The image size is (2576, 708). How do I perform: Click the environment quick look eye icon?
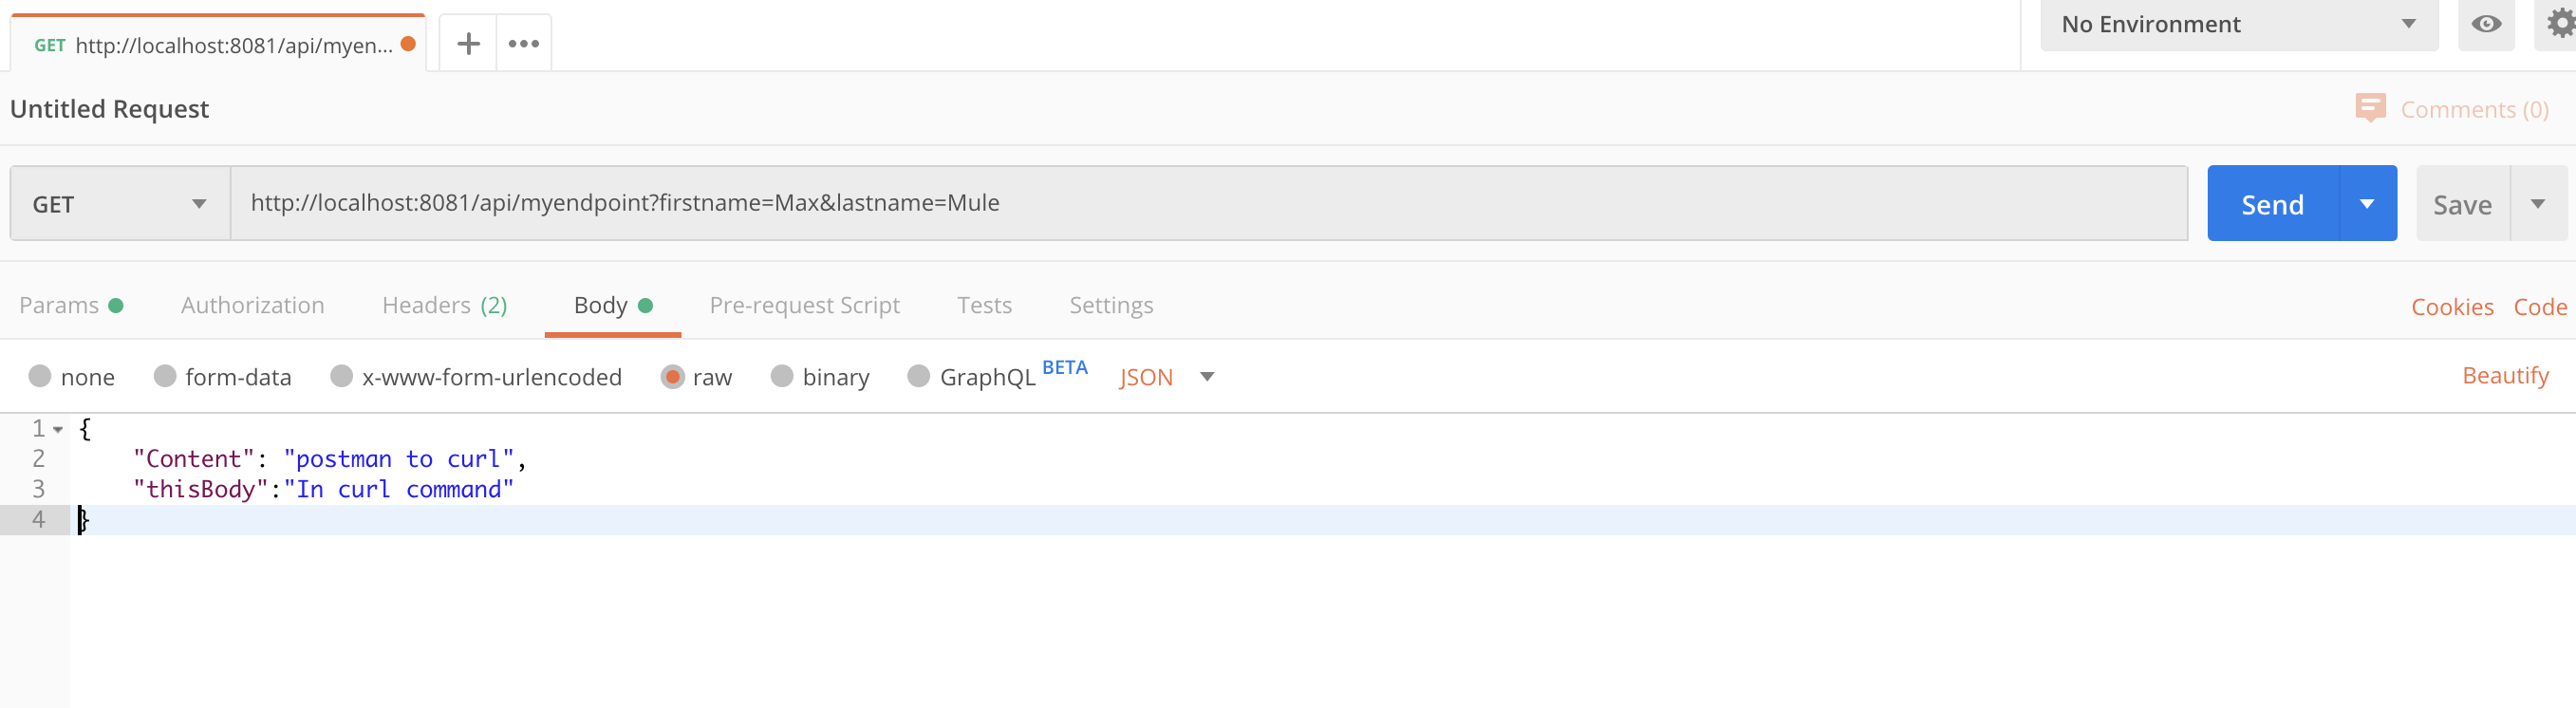(2486, 24)
